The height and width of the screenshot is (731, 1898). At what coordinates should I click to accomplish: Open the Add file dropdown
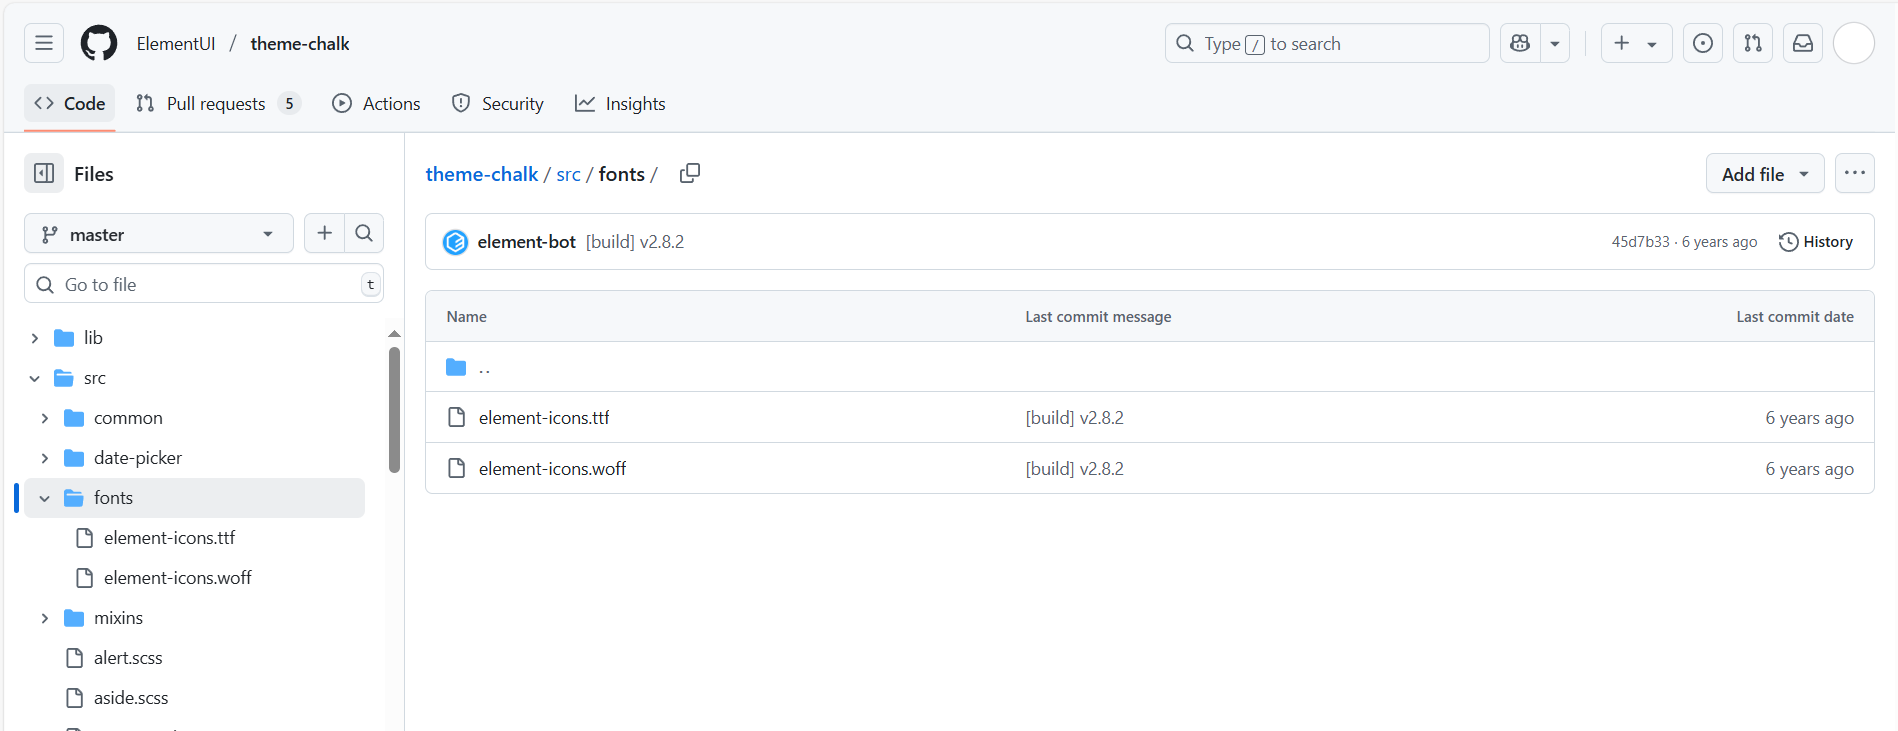[1765, 174]
